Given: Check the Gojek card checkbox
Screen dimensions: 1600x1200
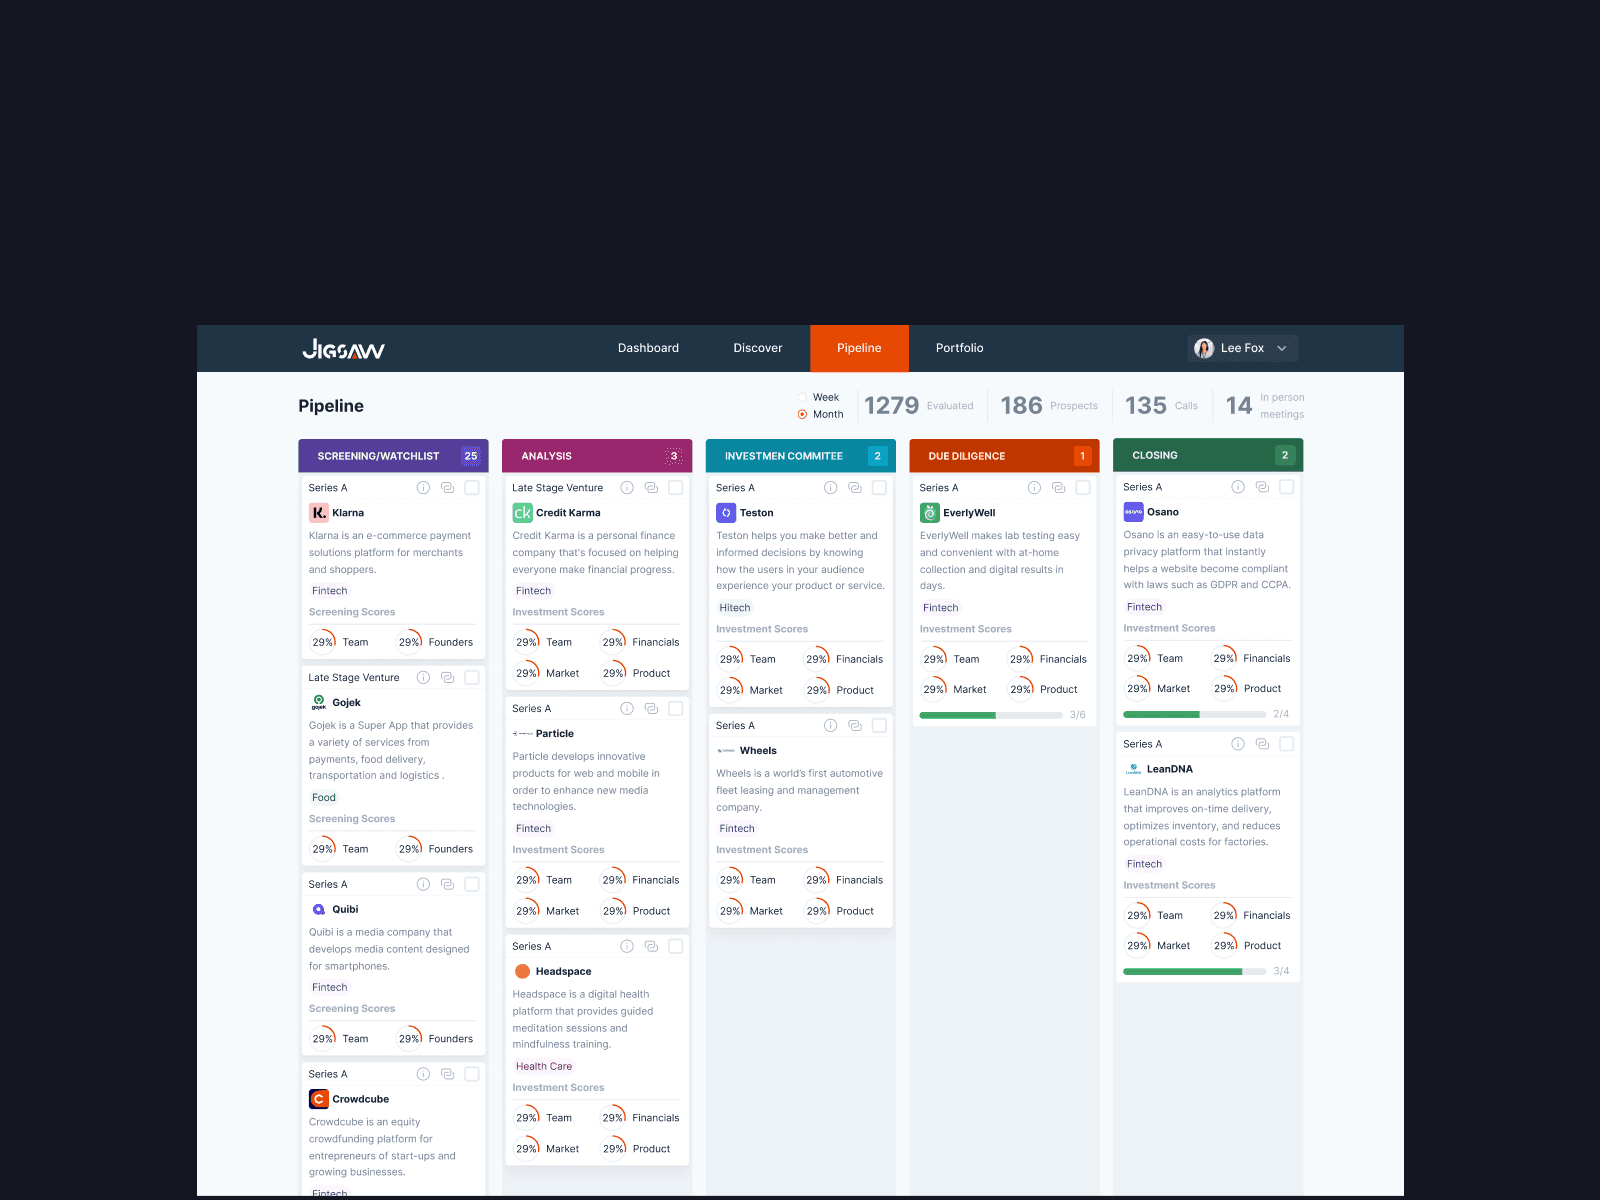Looking at the screenshot, I should 472,678.
